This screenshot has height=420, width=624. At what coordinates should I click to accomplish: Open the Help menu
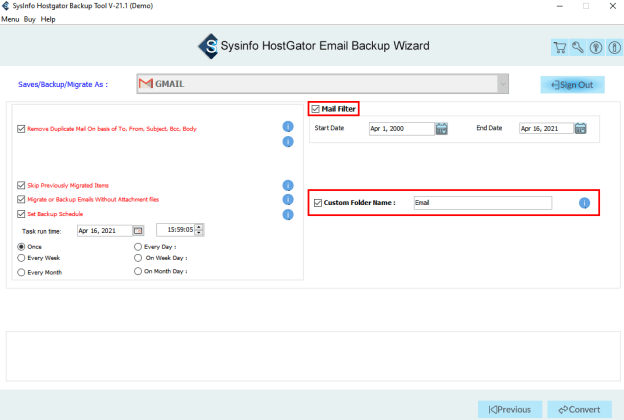coord(48,19)
